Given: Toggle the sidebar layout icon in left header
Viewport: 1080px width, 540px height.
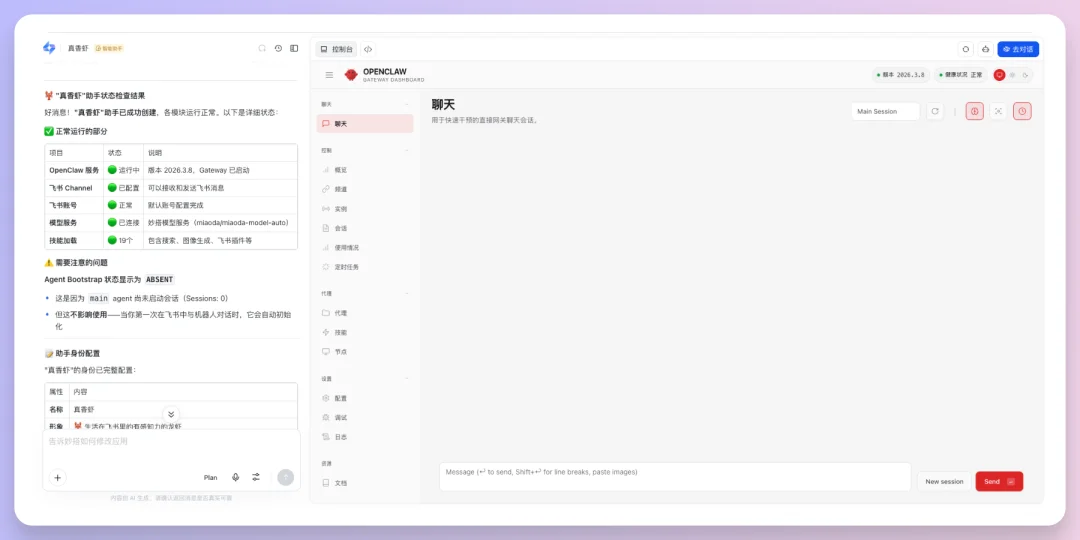Looking at the screenshot, I should 294,48.
